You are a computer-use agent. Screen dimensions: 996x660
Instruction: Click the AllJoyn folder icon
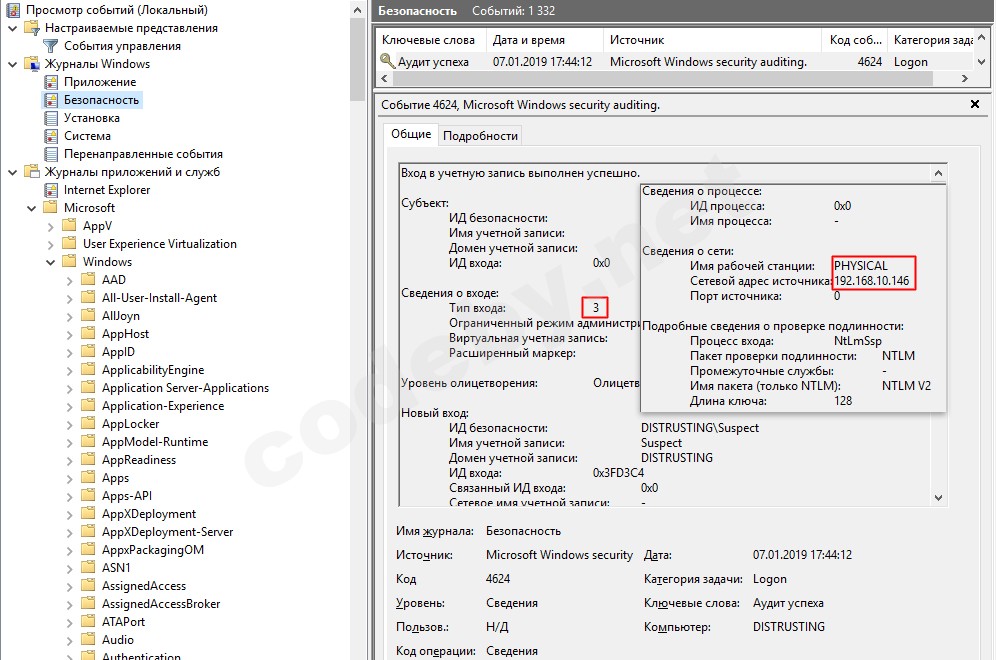pos(89,316)
